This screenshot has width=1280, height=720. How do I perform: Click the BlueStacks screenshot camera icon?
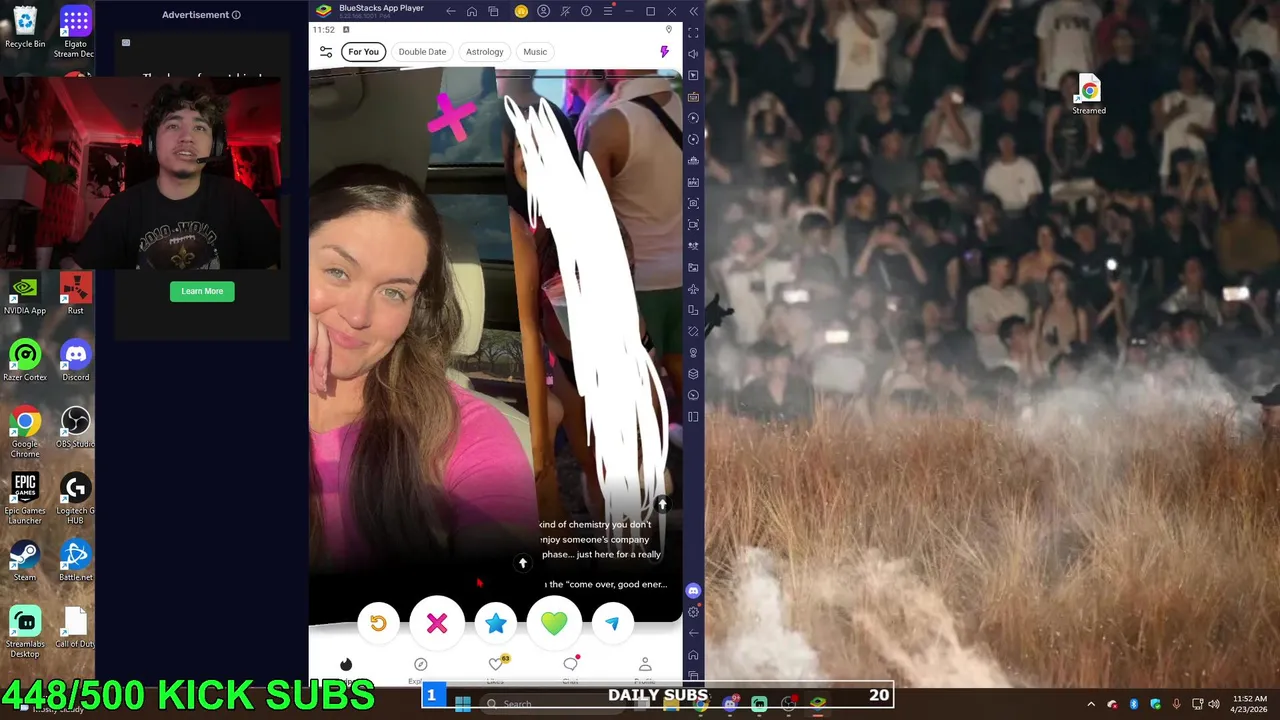pos(693,203)
